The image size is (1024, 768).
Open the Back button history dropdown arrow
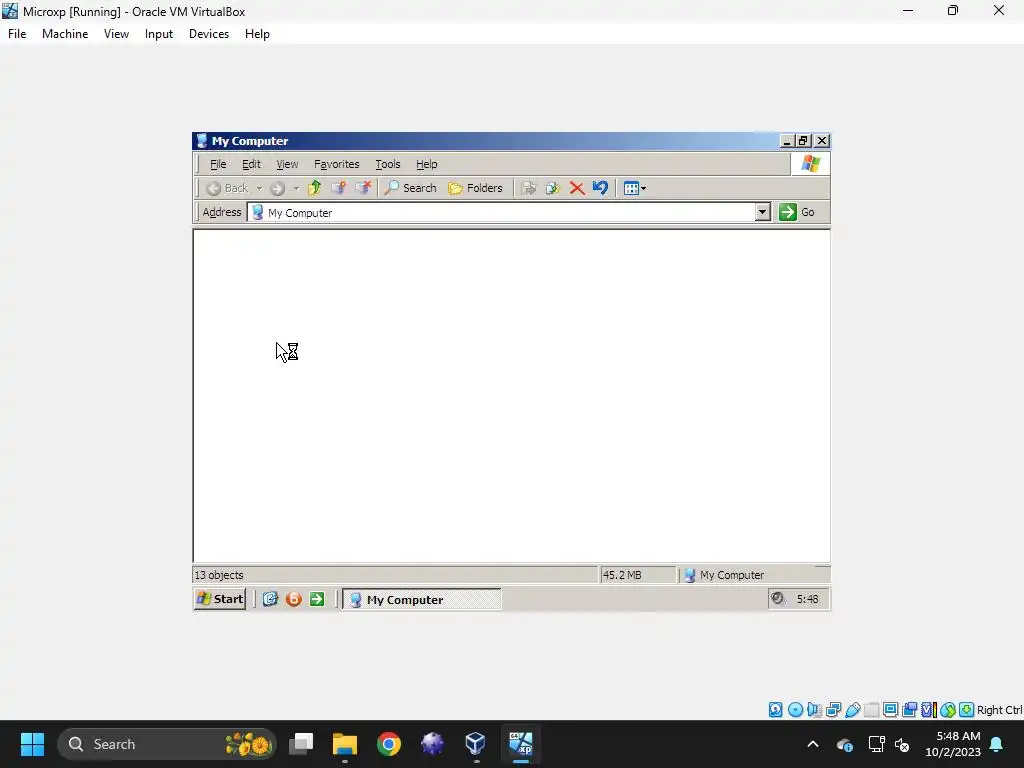(259, 188)
